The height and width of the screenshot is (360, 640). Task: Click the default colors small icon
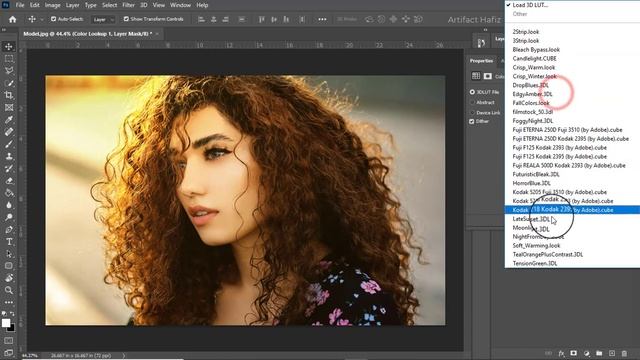click(4, 313)
